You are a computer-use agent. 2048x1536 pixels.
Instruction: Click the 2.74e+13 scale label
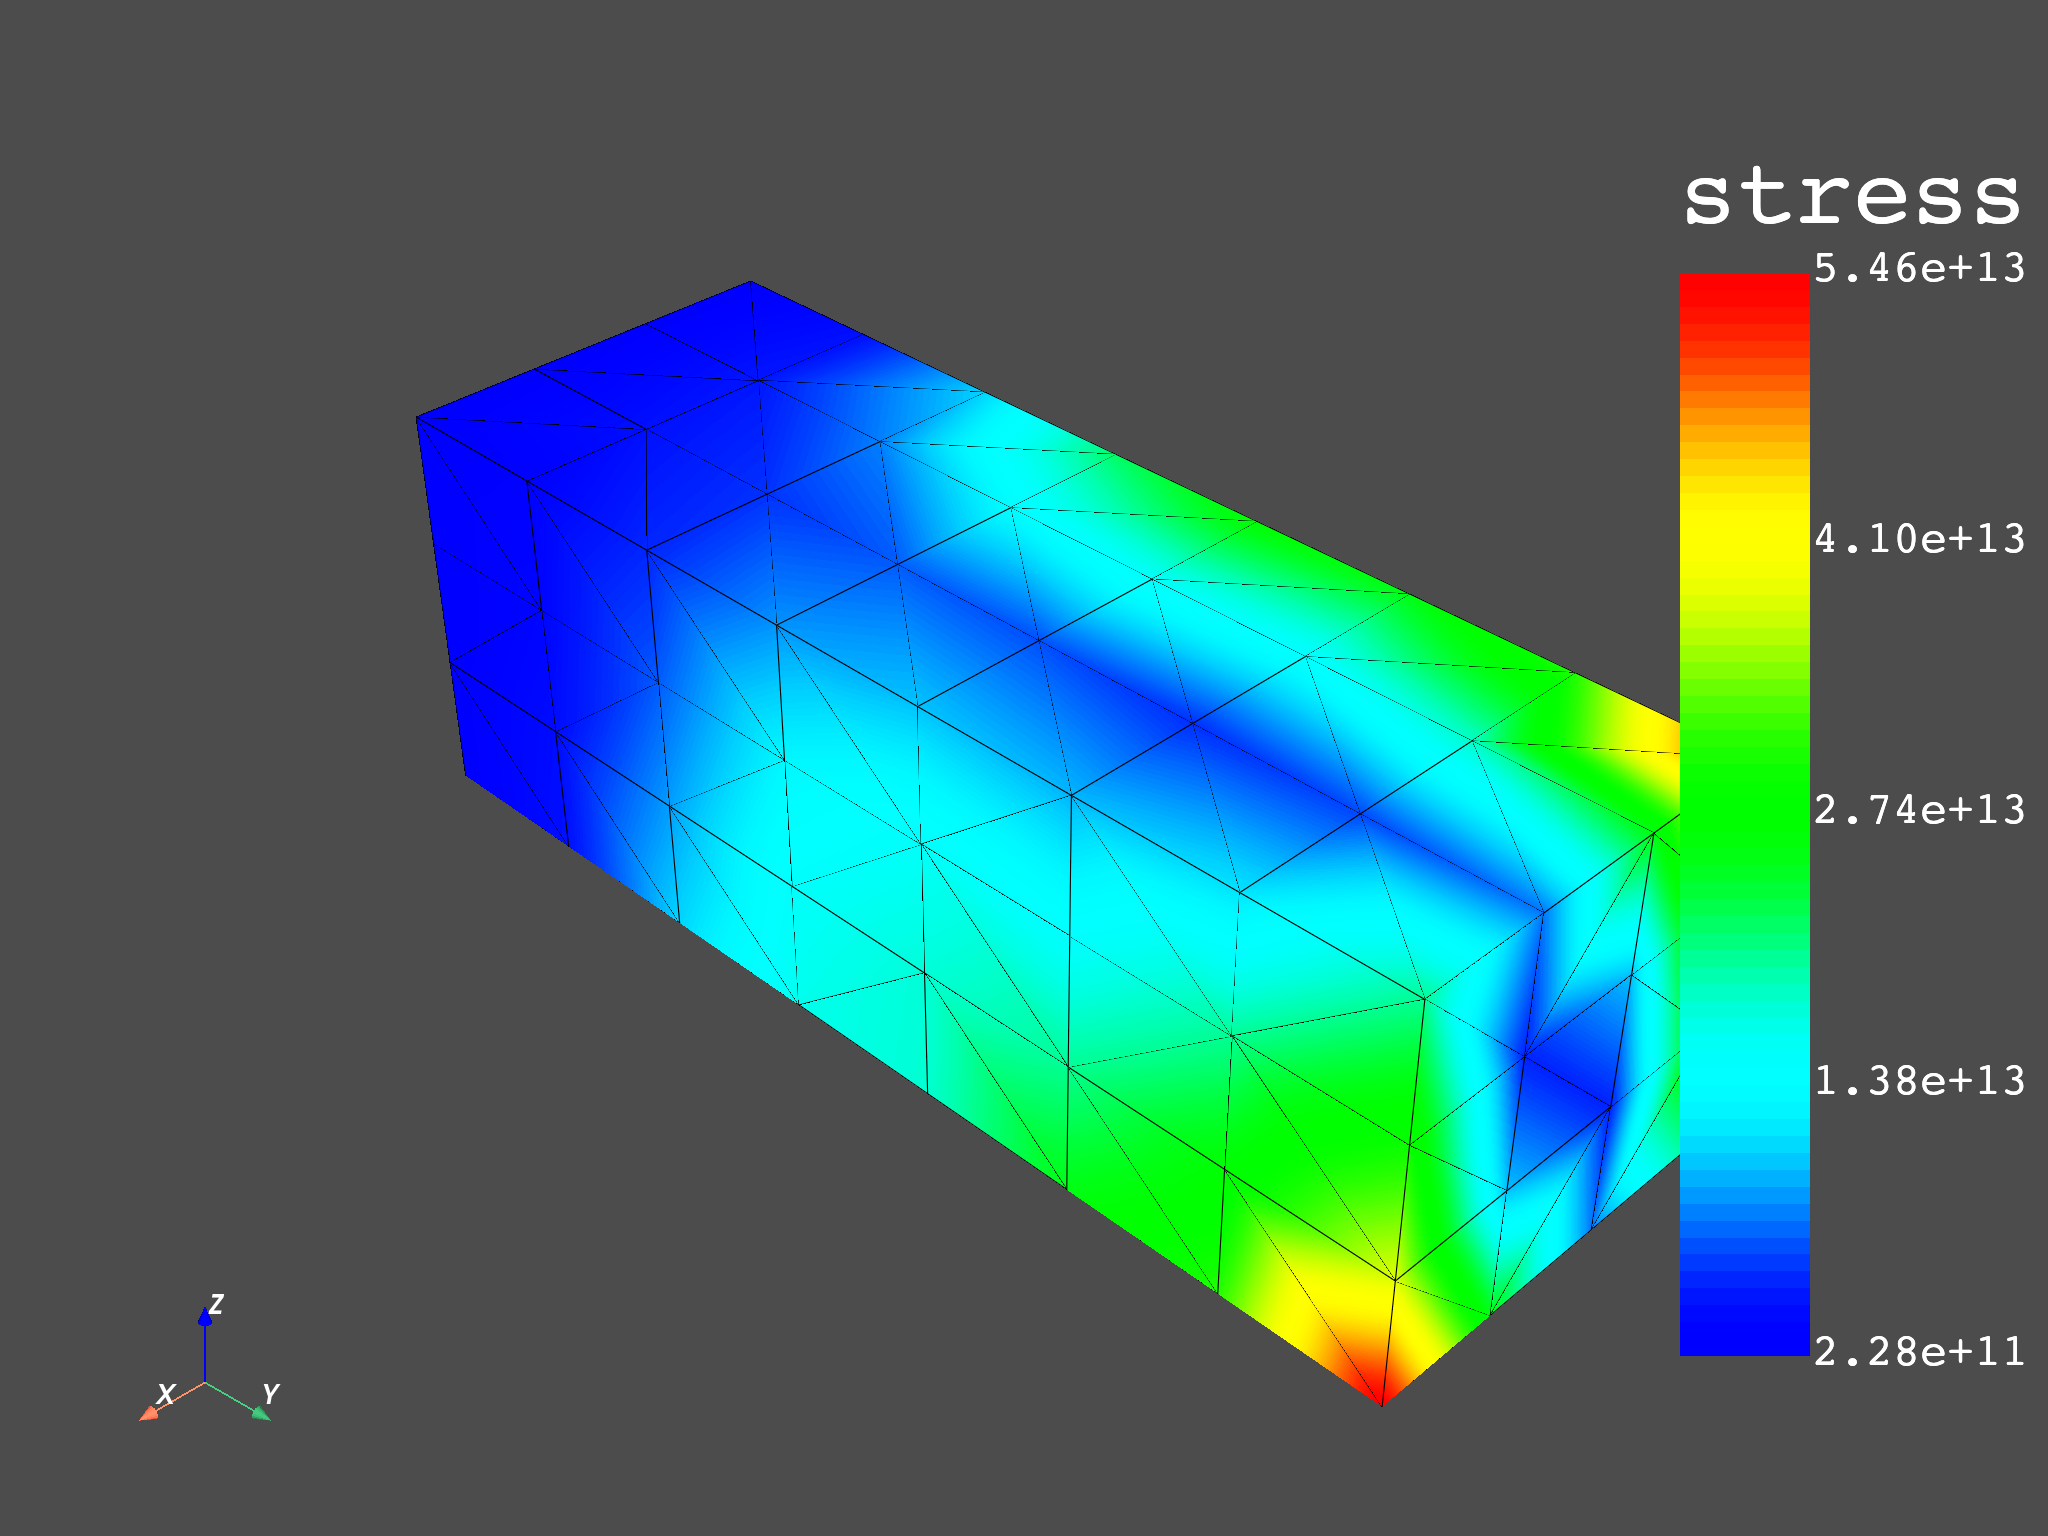pyautogui.click(x=1920, y=810)
